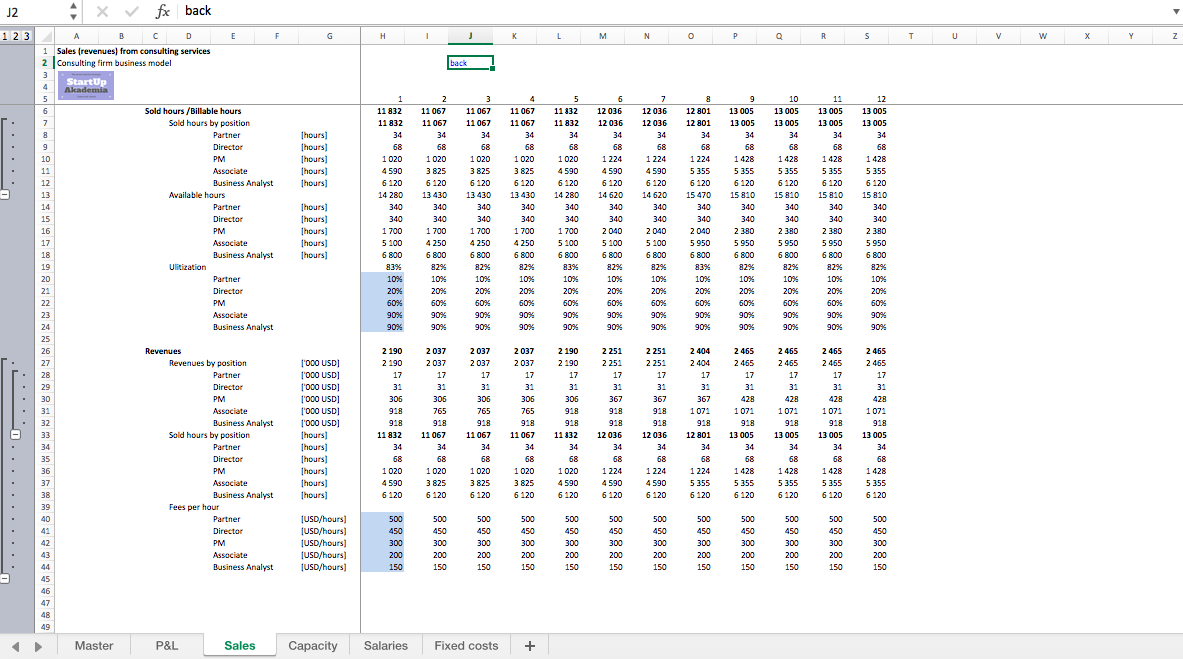The width and height of the screenshot is (1183, 659).
Task: Open the P&L sheet tab
Action: point(166,645)
